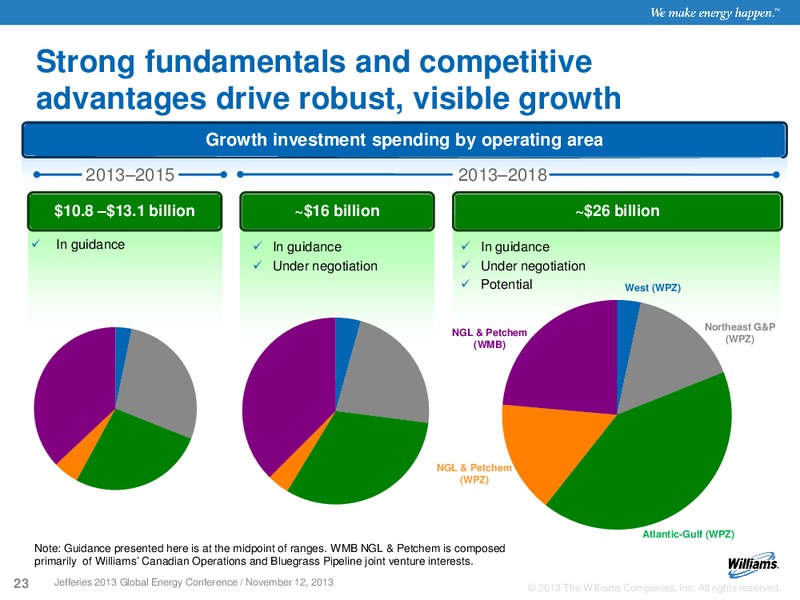Screen dimensions: 800x600
Task: Click the 'Atlantic-Gulf (WPZ)' chart label
Action: coord(688,534)
